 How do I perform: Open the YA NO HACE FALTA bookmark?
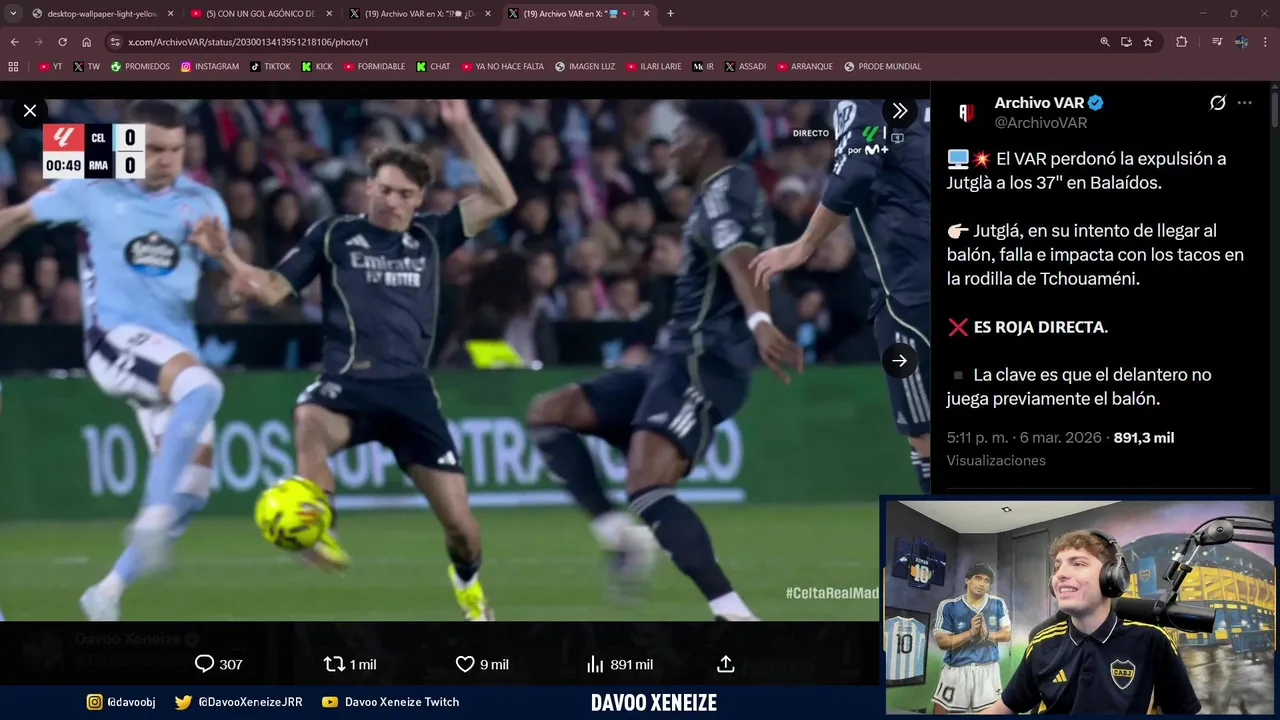pyautogui.click(x=503, y=67)
